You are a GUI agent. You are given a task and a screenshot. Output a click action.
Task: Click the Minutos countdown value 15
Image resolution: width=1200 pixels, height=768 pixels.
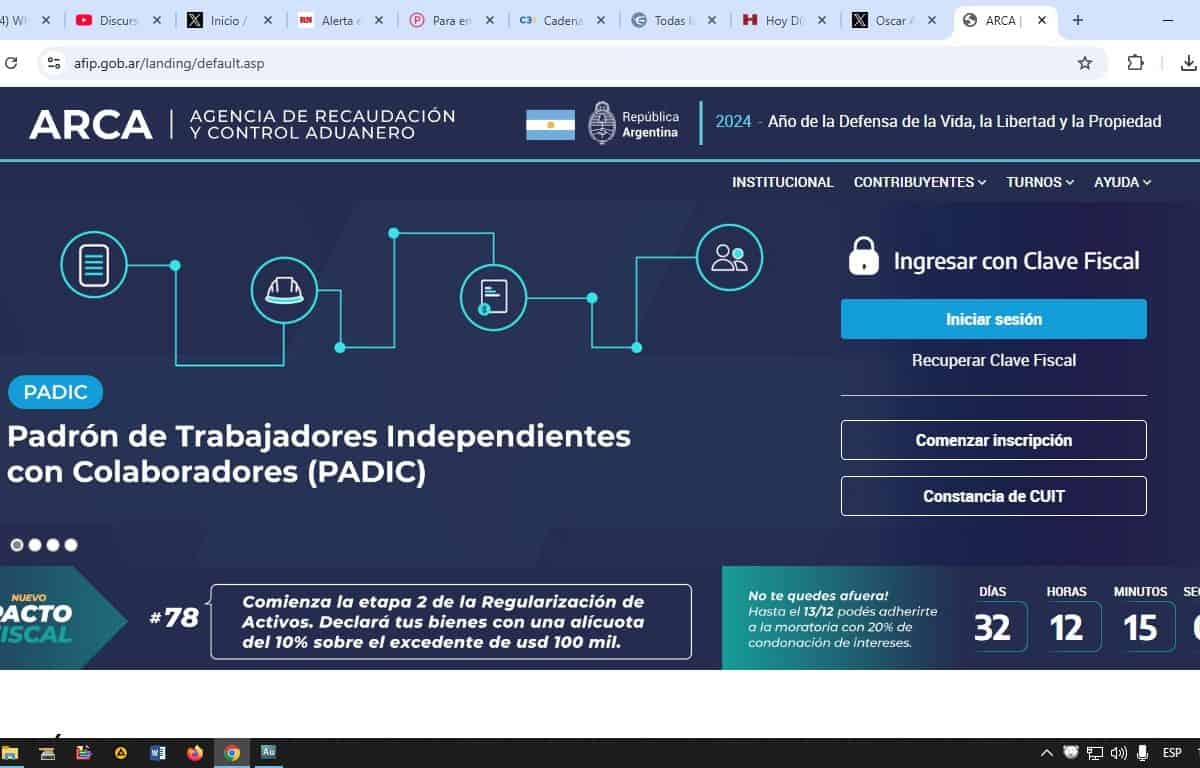coord(1140,627)
